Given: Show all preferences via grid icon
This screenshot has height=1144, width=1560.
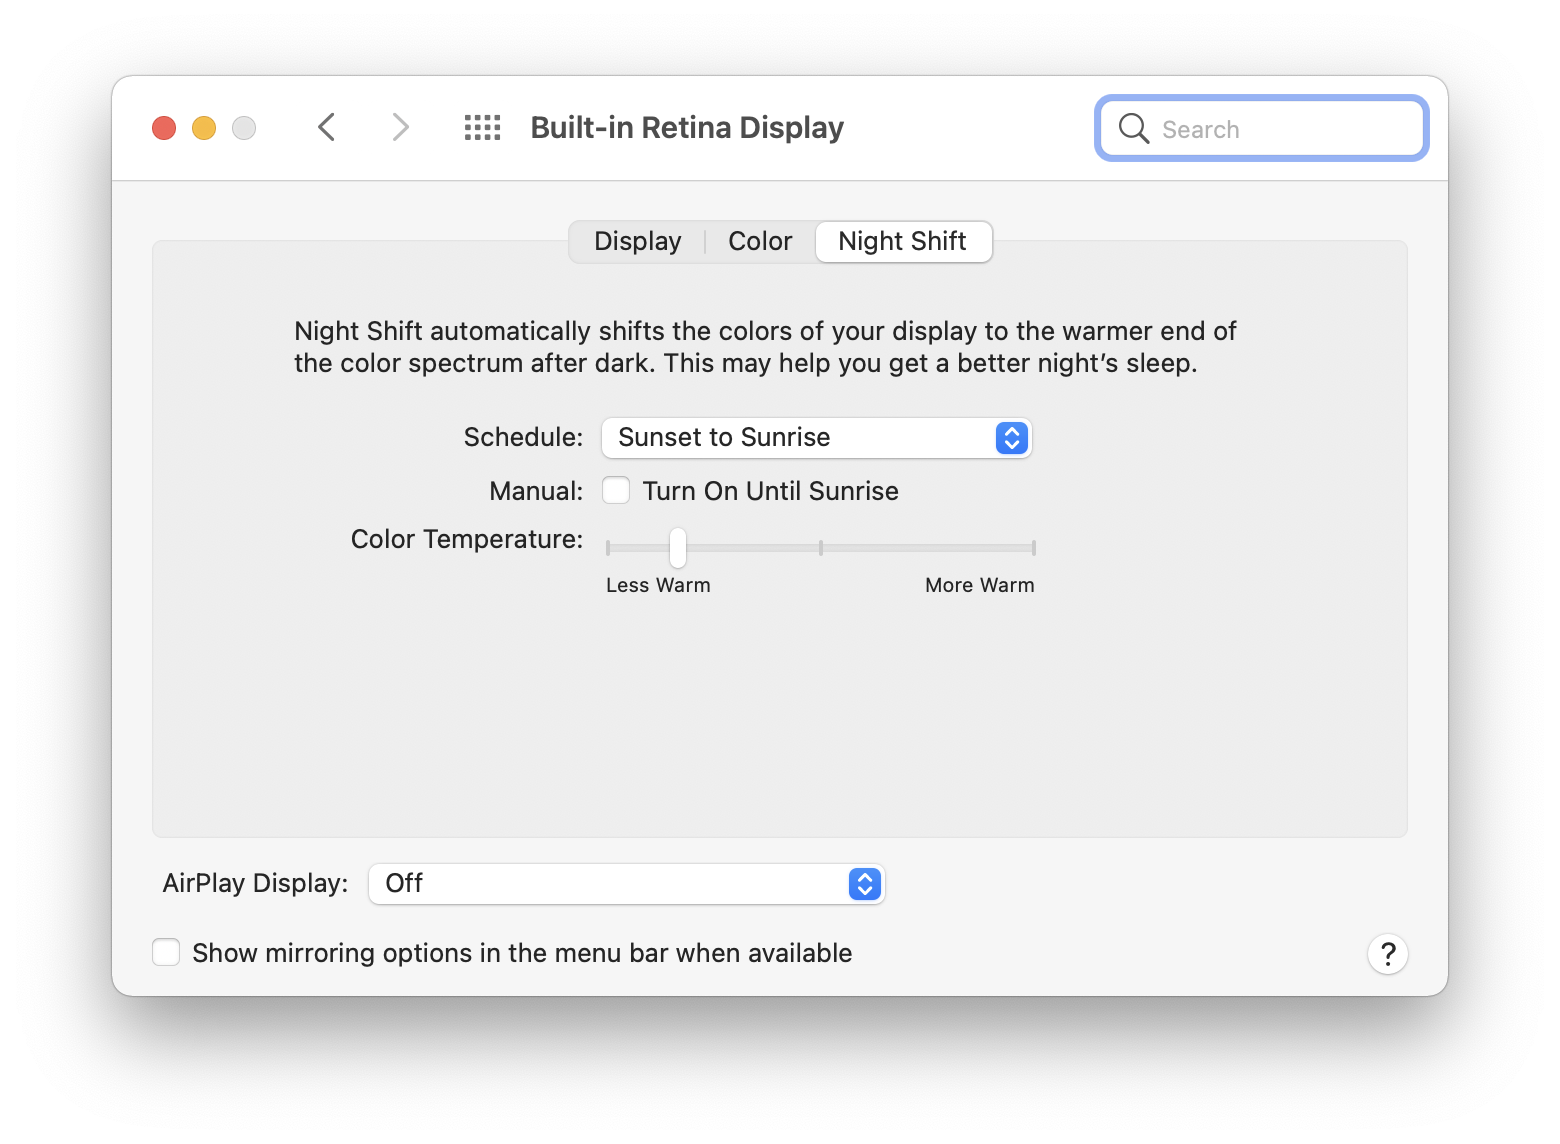Looking at the screenshot, I should 482,127.
